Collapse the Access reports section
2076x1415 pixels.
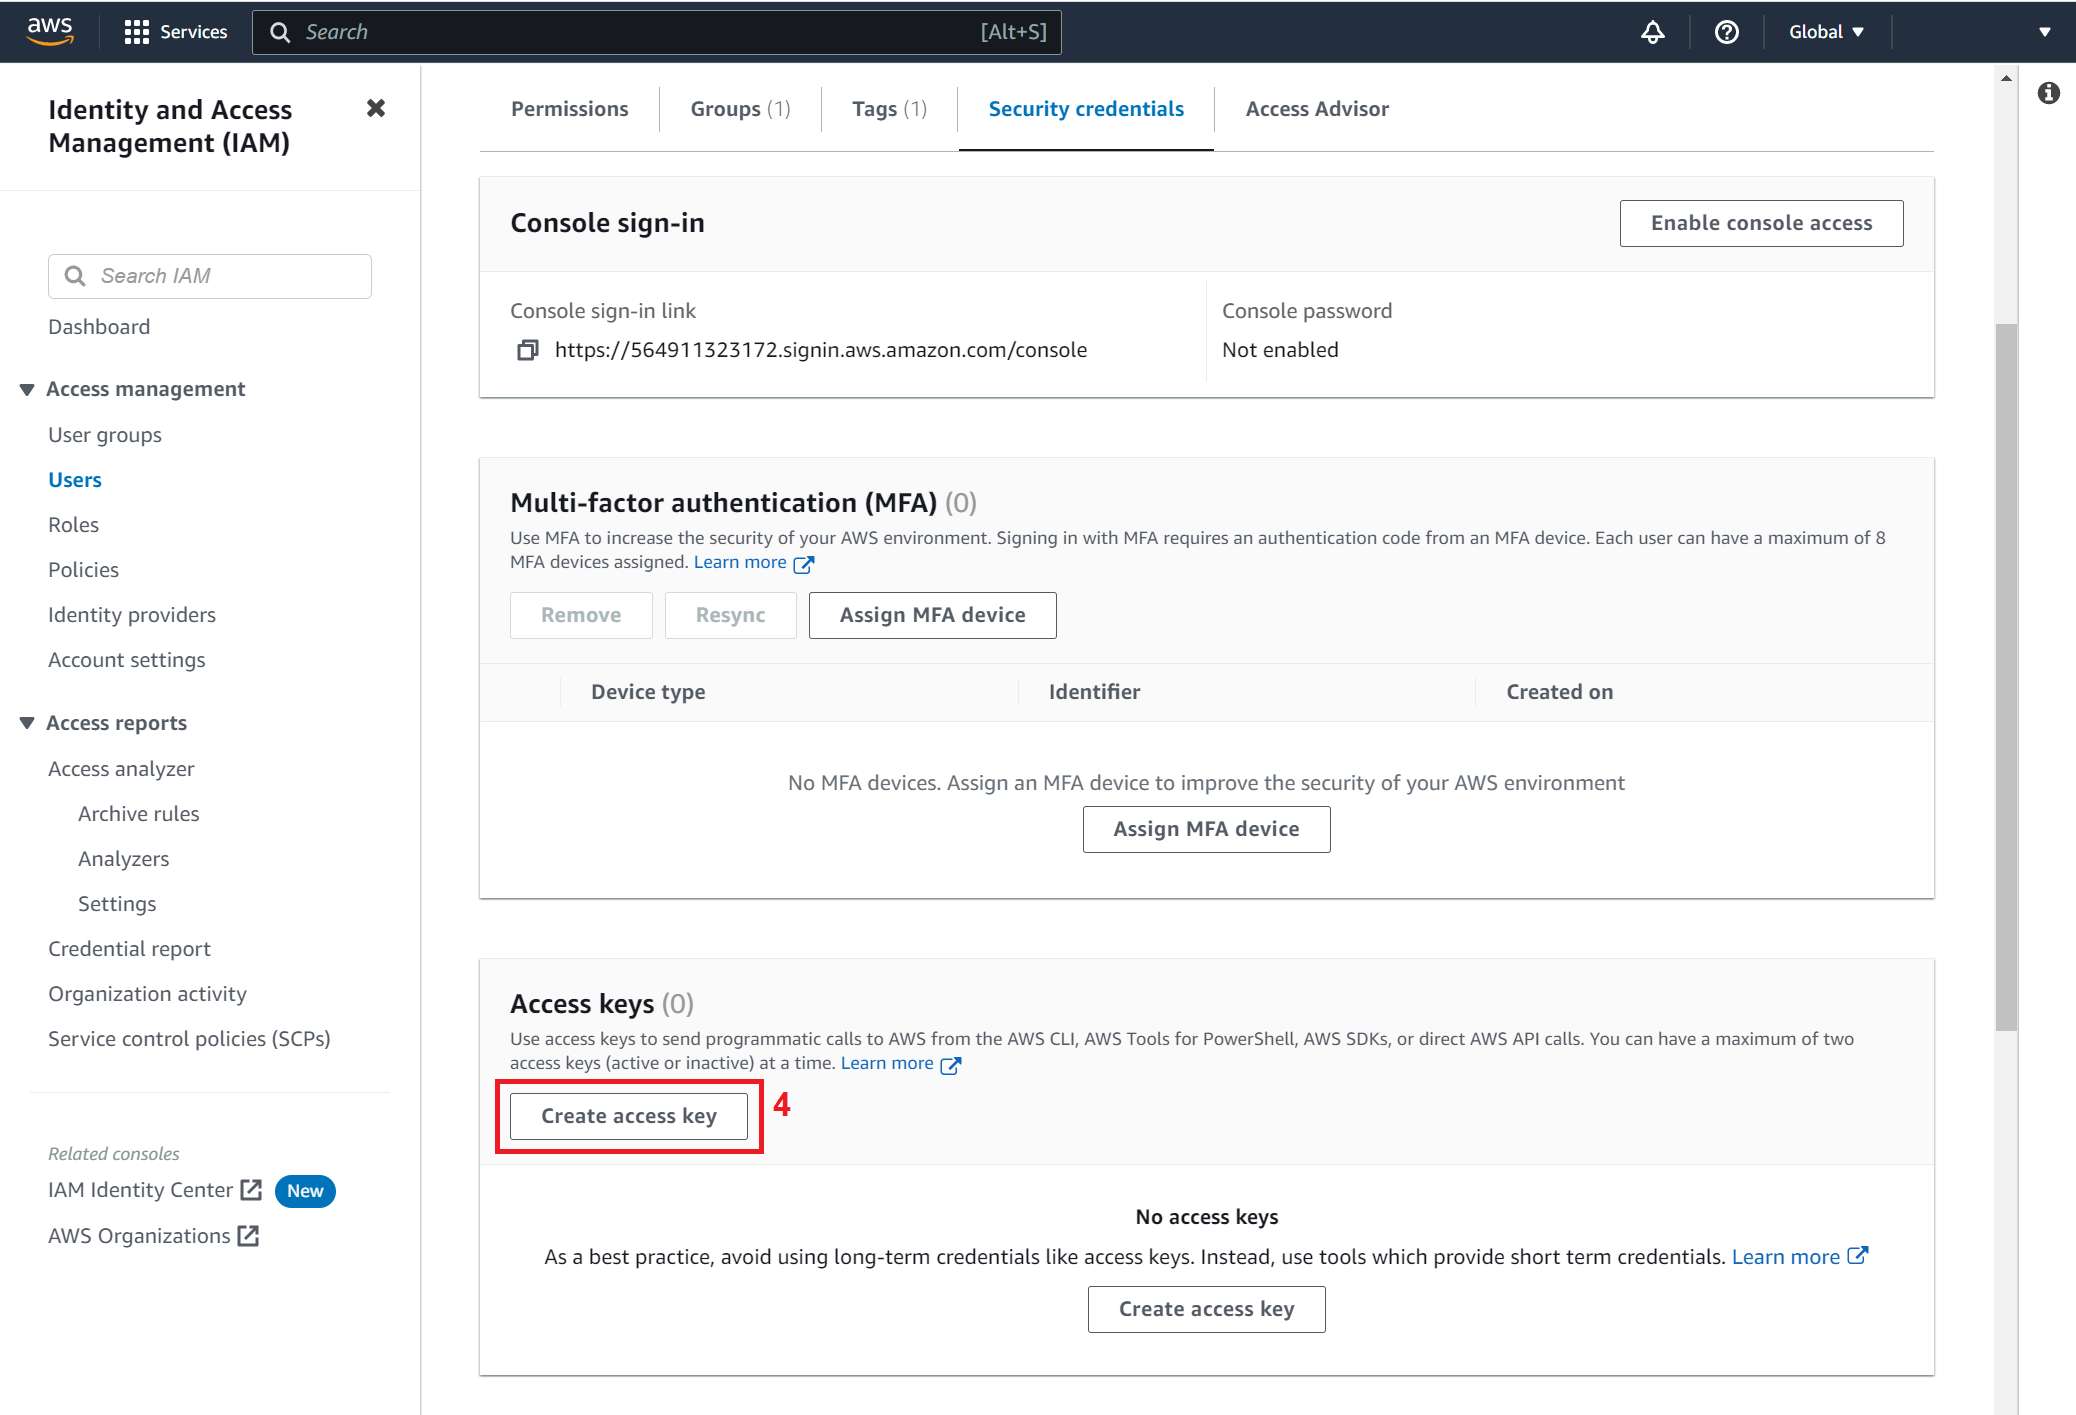point(27,723)
